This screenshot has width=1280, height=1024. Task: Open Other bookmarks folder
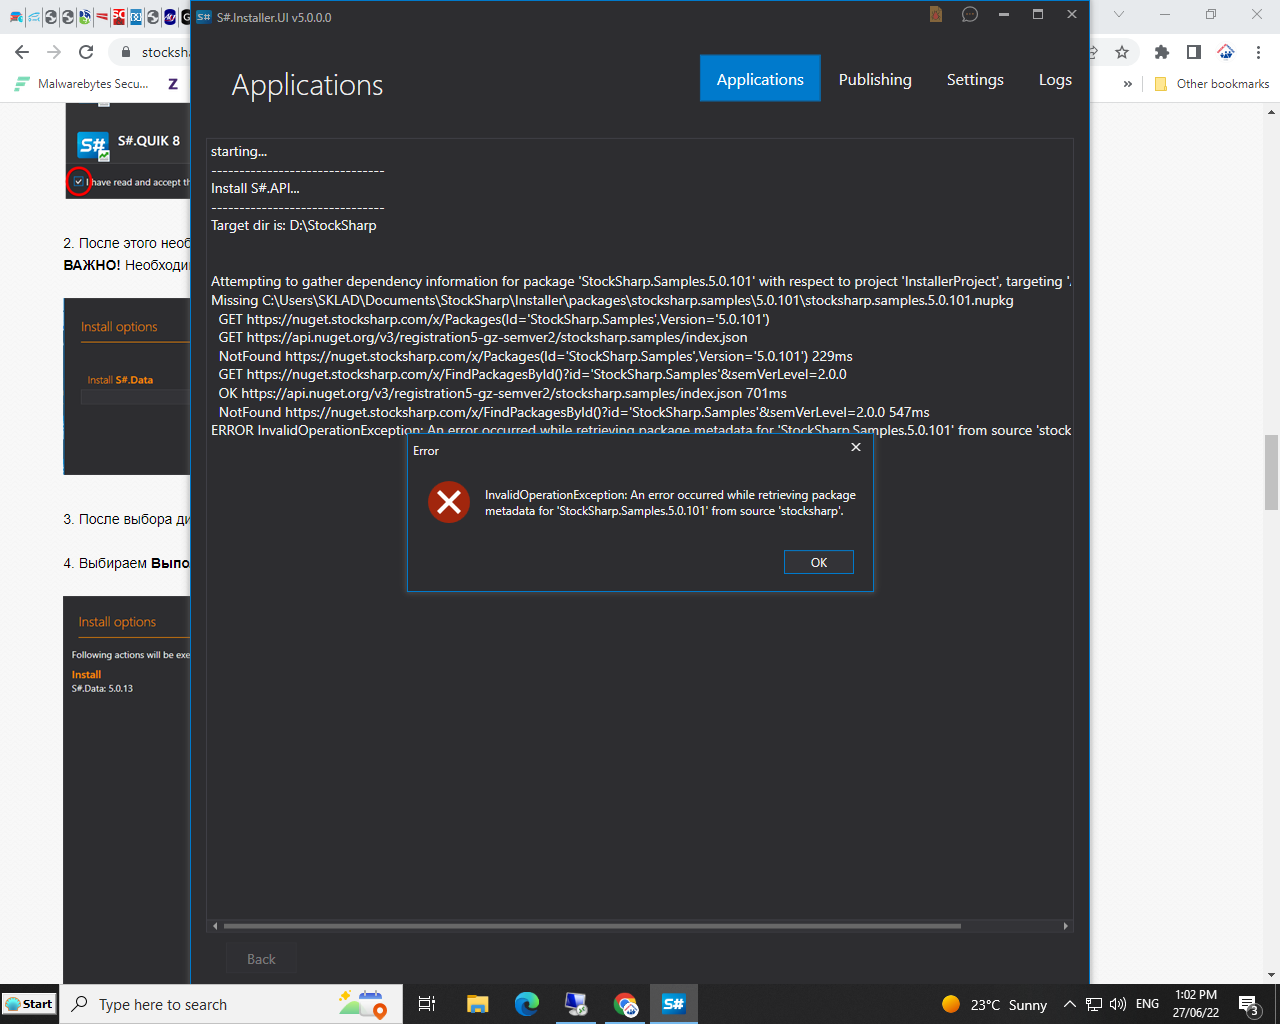pos(1212,84)
